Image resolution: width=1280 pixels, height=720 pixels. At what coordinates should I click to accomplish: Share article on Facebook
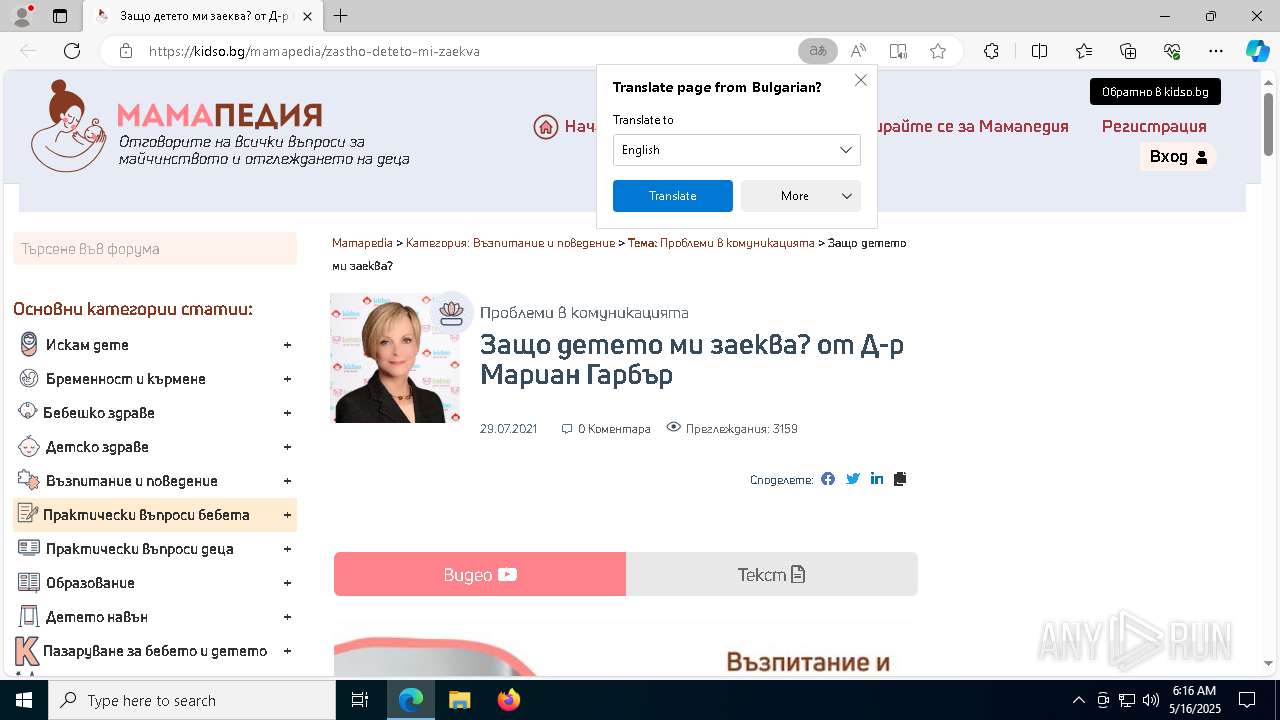828,479
